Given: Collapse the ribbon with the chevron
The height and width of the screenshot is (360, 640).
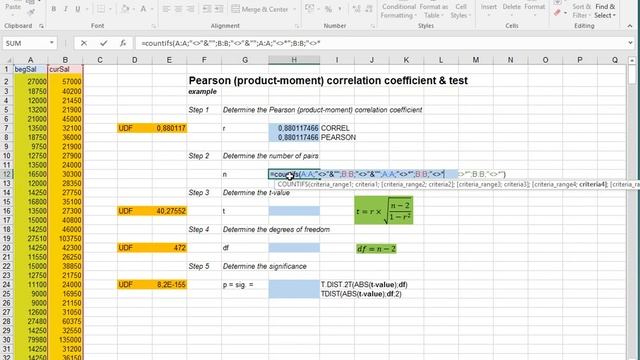Looking at the screenshot, I should (x=630, y=26).
